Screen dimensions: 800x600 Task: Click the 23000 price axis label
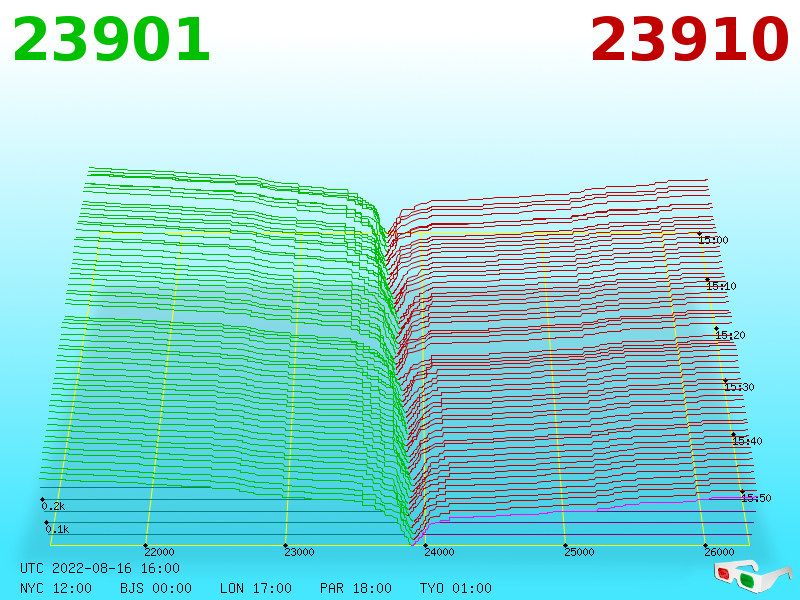299,552
